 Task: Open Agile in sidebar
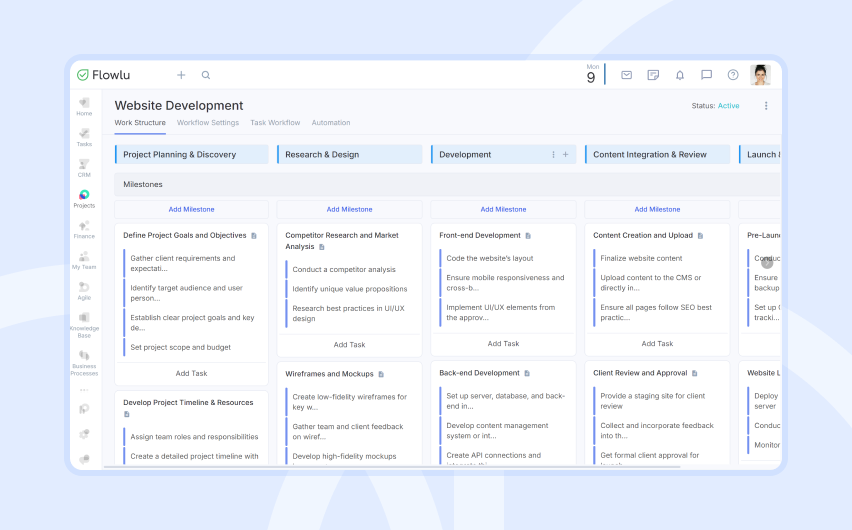click(x=84, y=291)
